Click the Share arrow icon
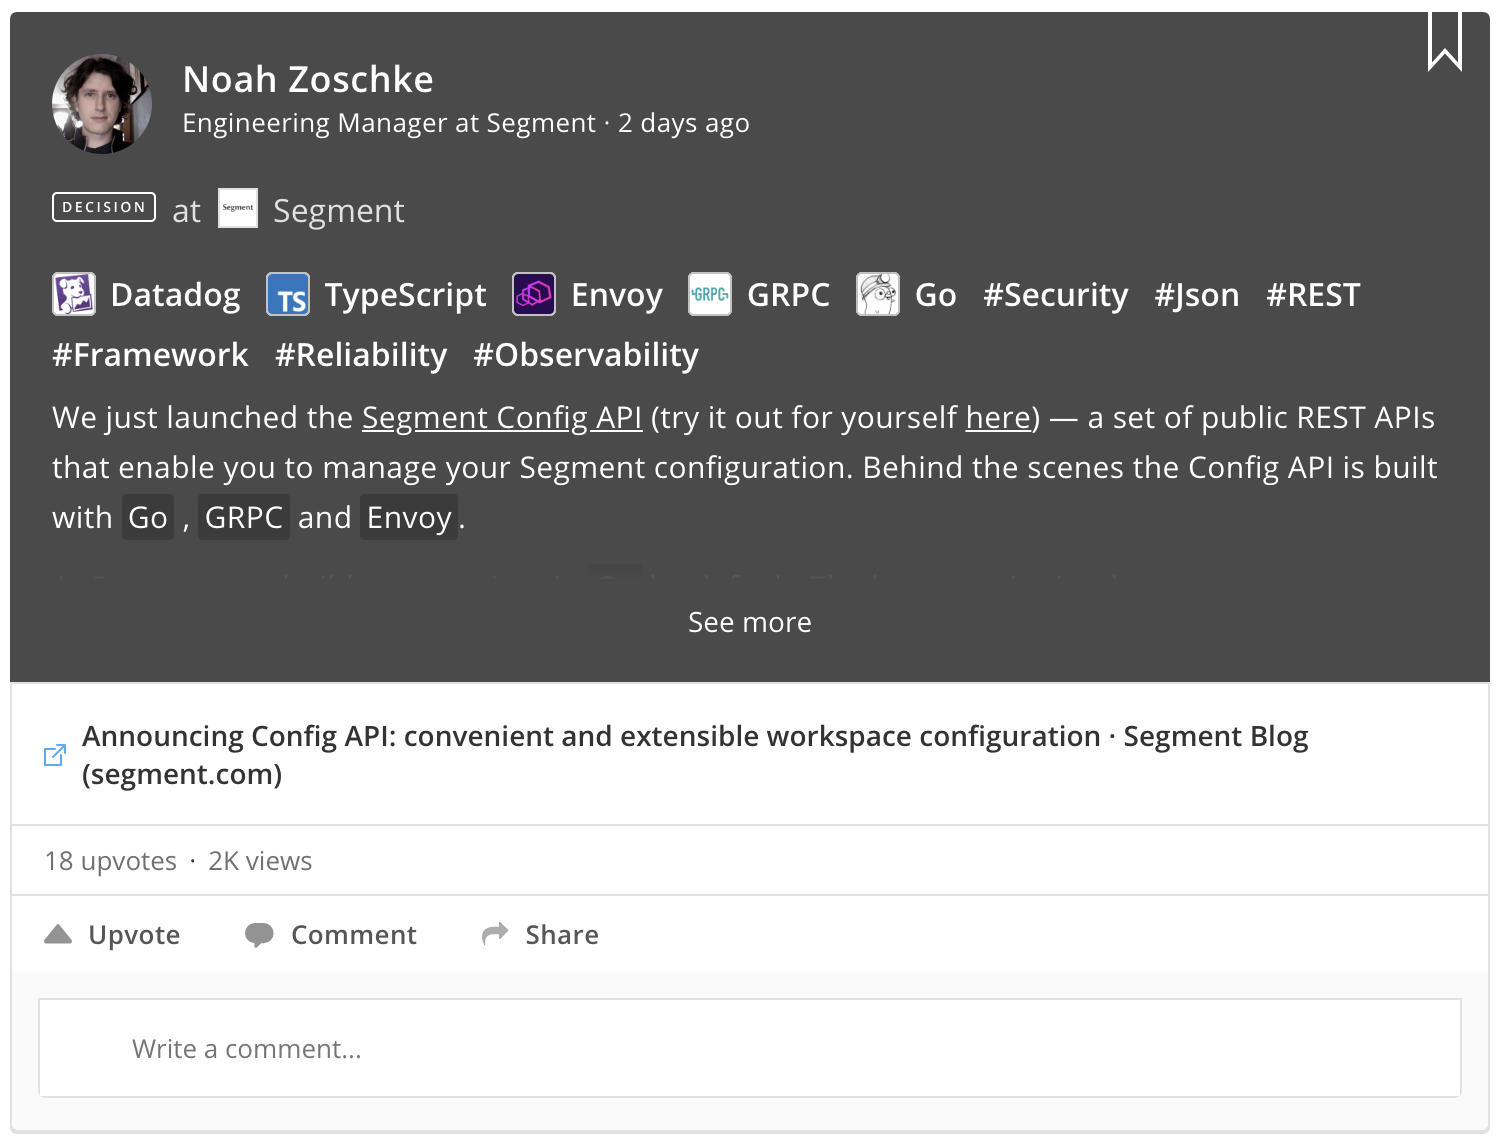The image size is (1502, 1144). [x=495, y=934]
